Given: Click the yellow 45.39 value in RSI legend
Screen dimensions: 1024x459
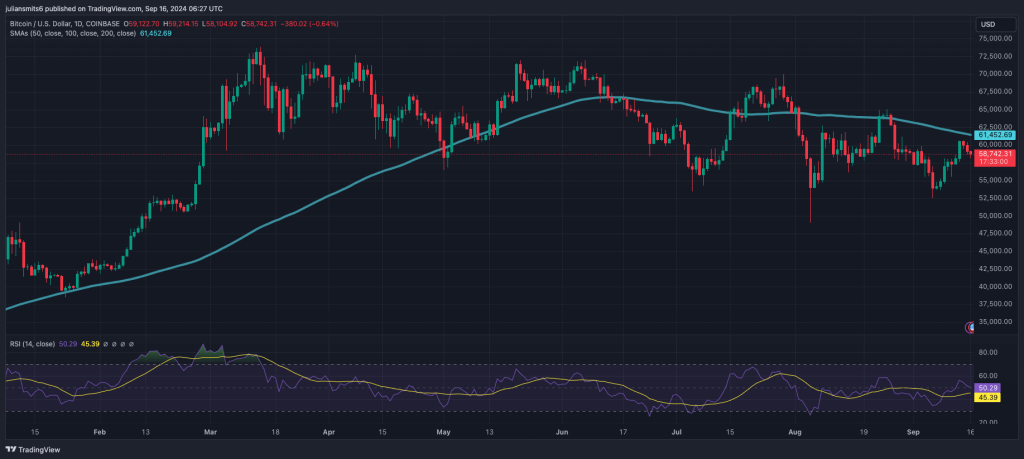Looking at the screenshot, I should (x=89, y=343).
